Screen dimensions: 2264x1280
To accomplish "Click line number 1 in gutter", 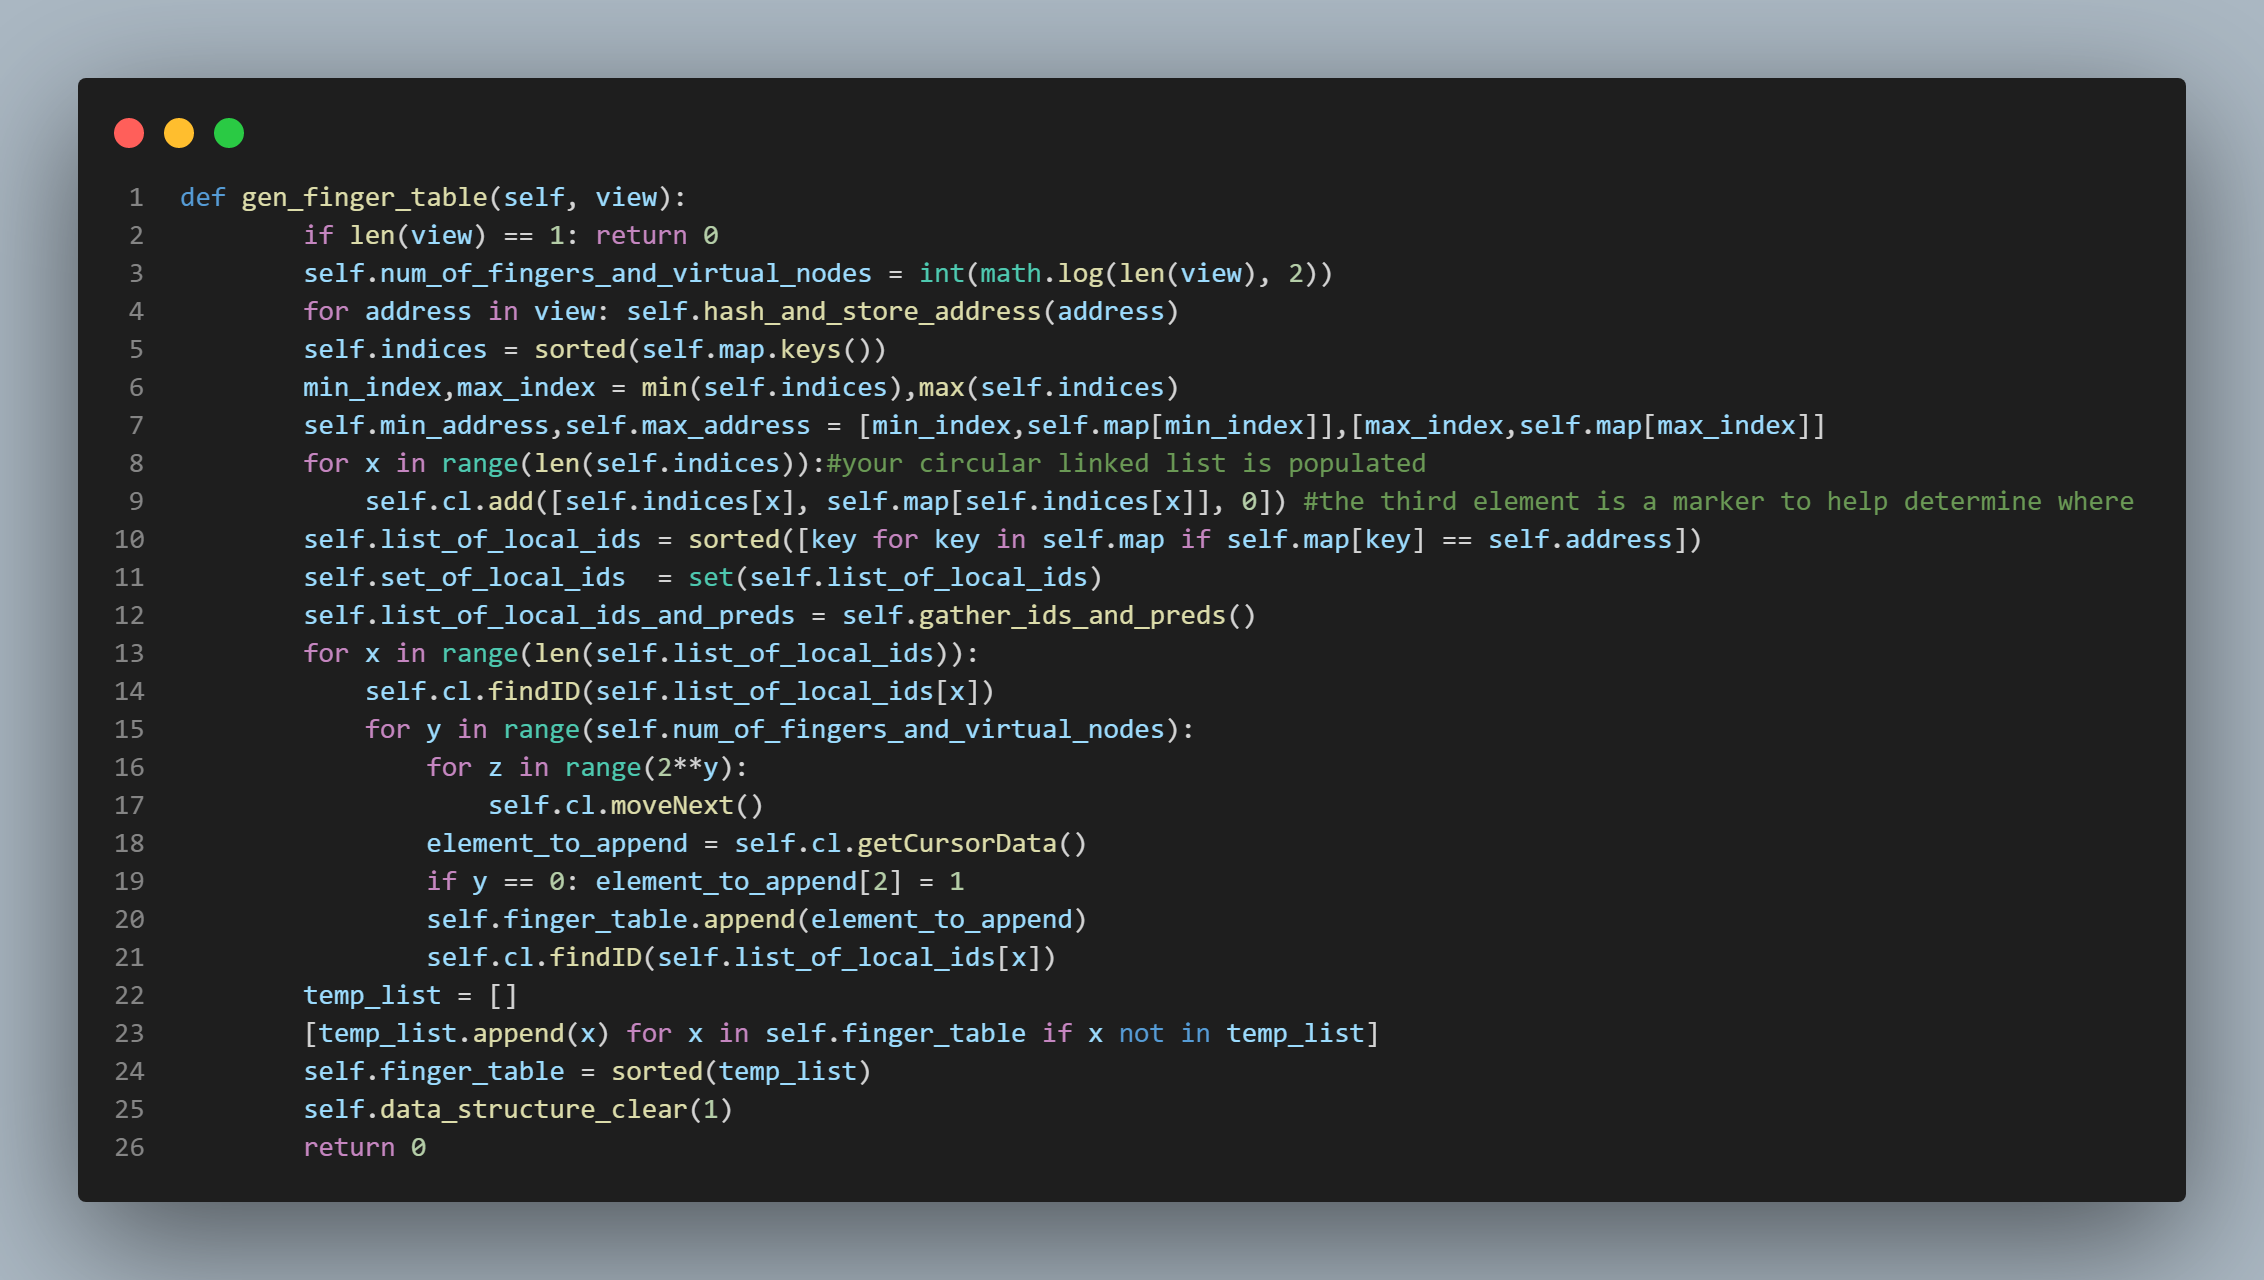I will [136, 197].
